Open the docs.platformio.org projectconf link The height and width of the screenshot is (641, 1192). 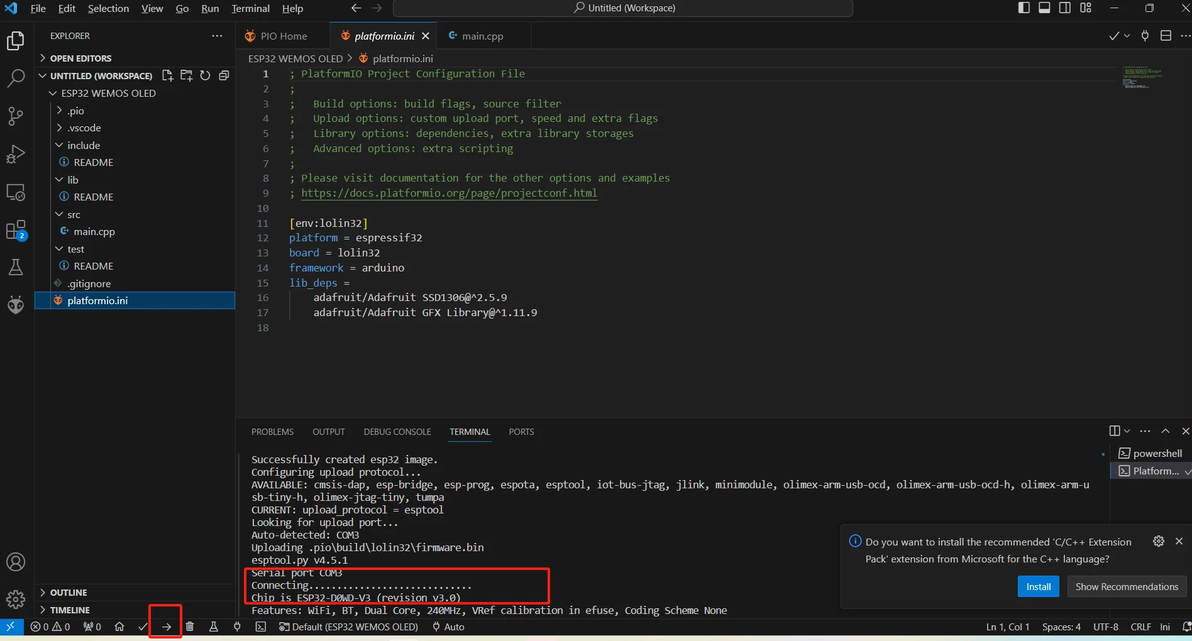449,193
